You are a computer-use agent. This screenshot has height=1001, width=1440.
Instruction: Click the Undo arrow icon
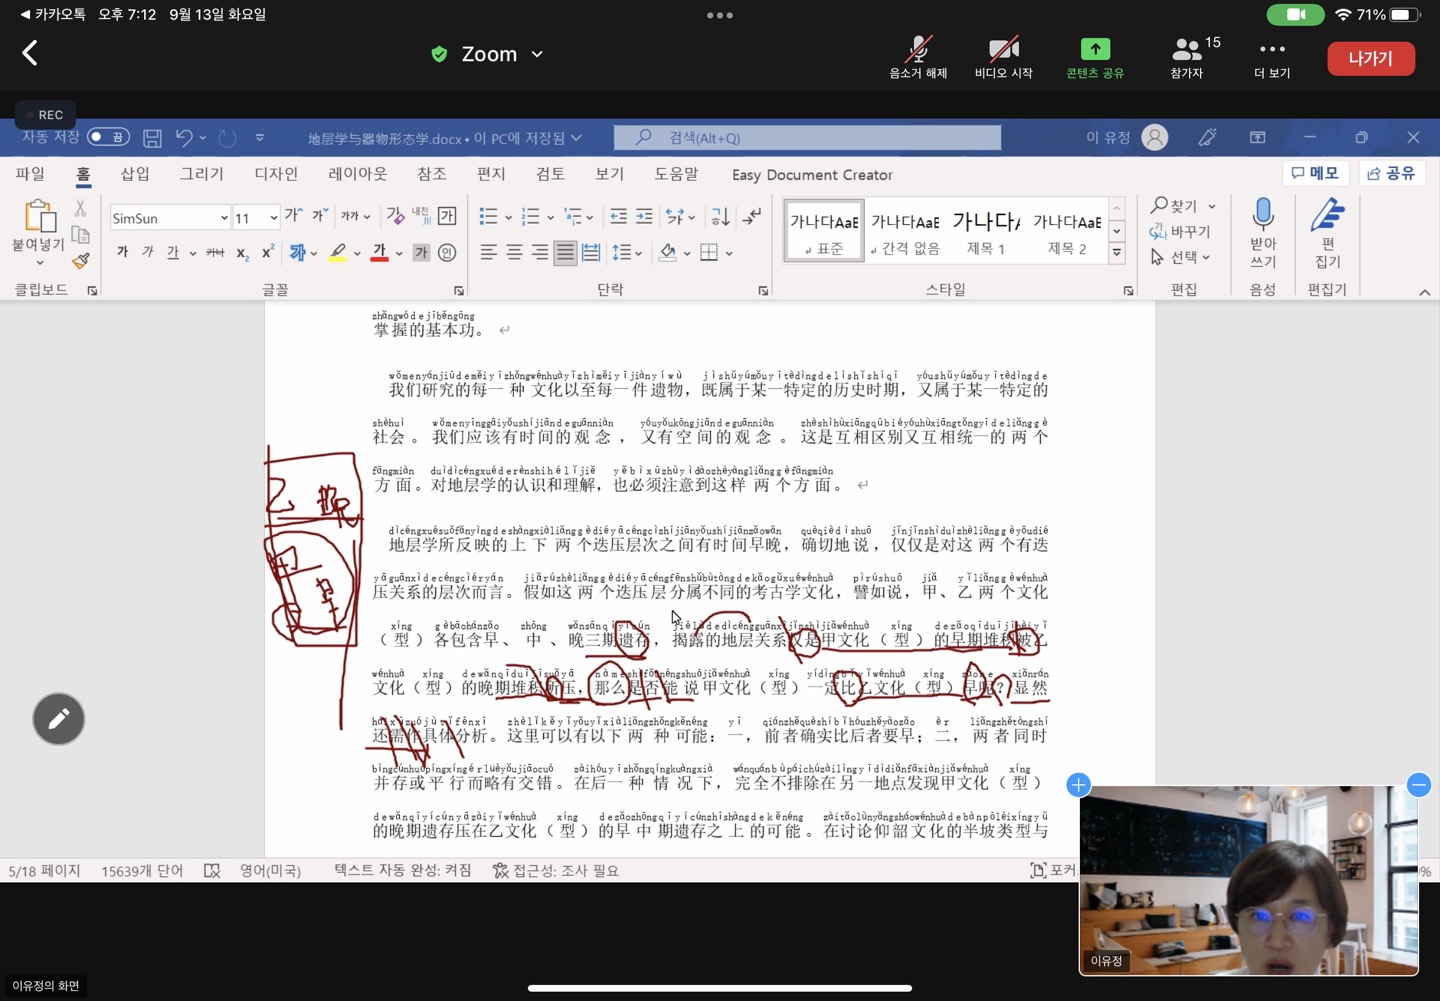coord(184,138)
